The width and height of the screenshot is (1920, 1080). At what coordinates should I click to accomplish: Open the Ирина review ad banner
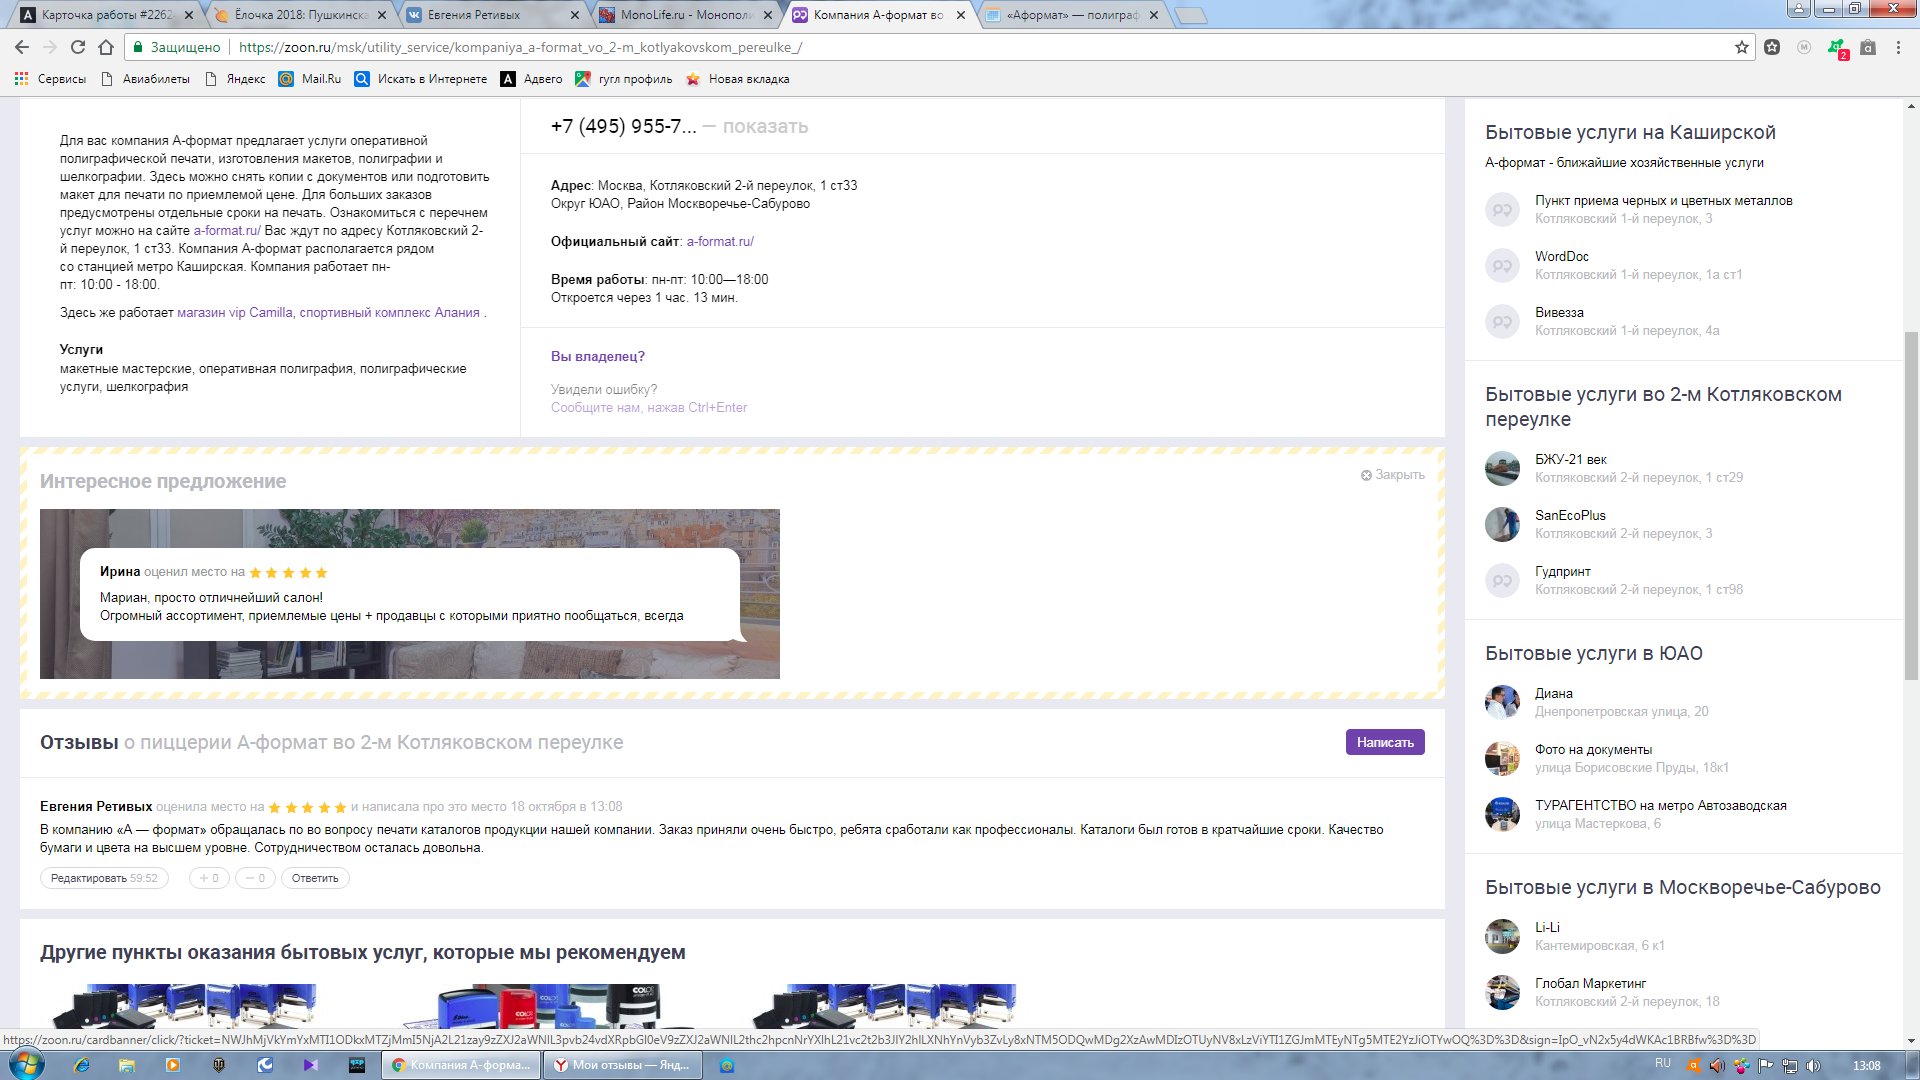pyautogui.click(x=410, y=594)
